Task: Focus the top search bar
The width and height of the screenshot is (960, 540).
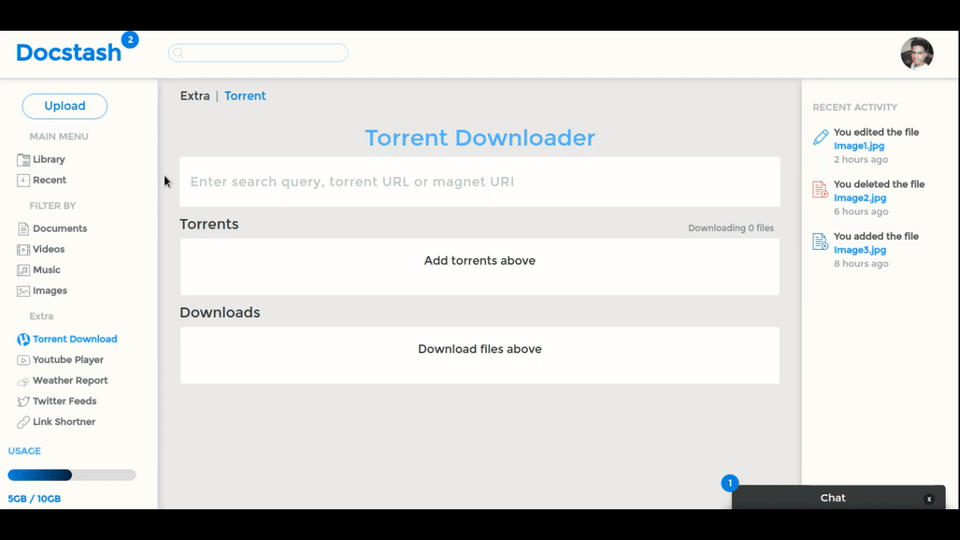Action: 258,53
